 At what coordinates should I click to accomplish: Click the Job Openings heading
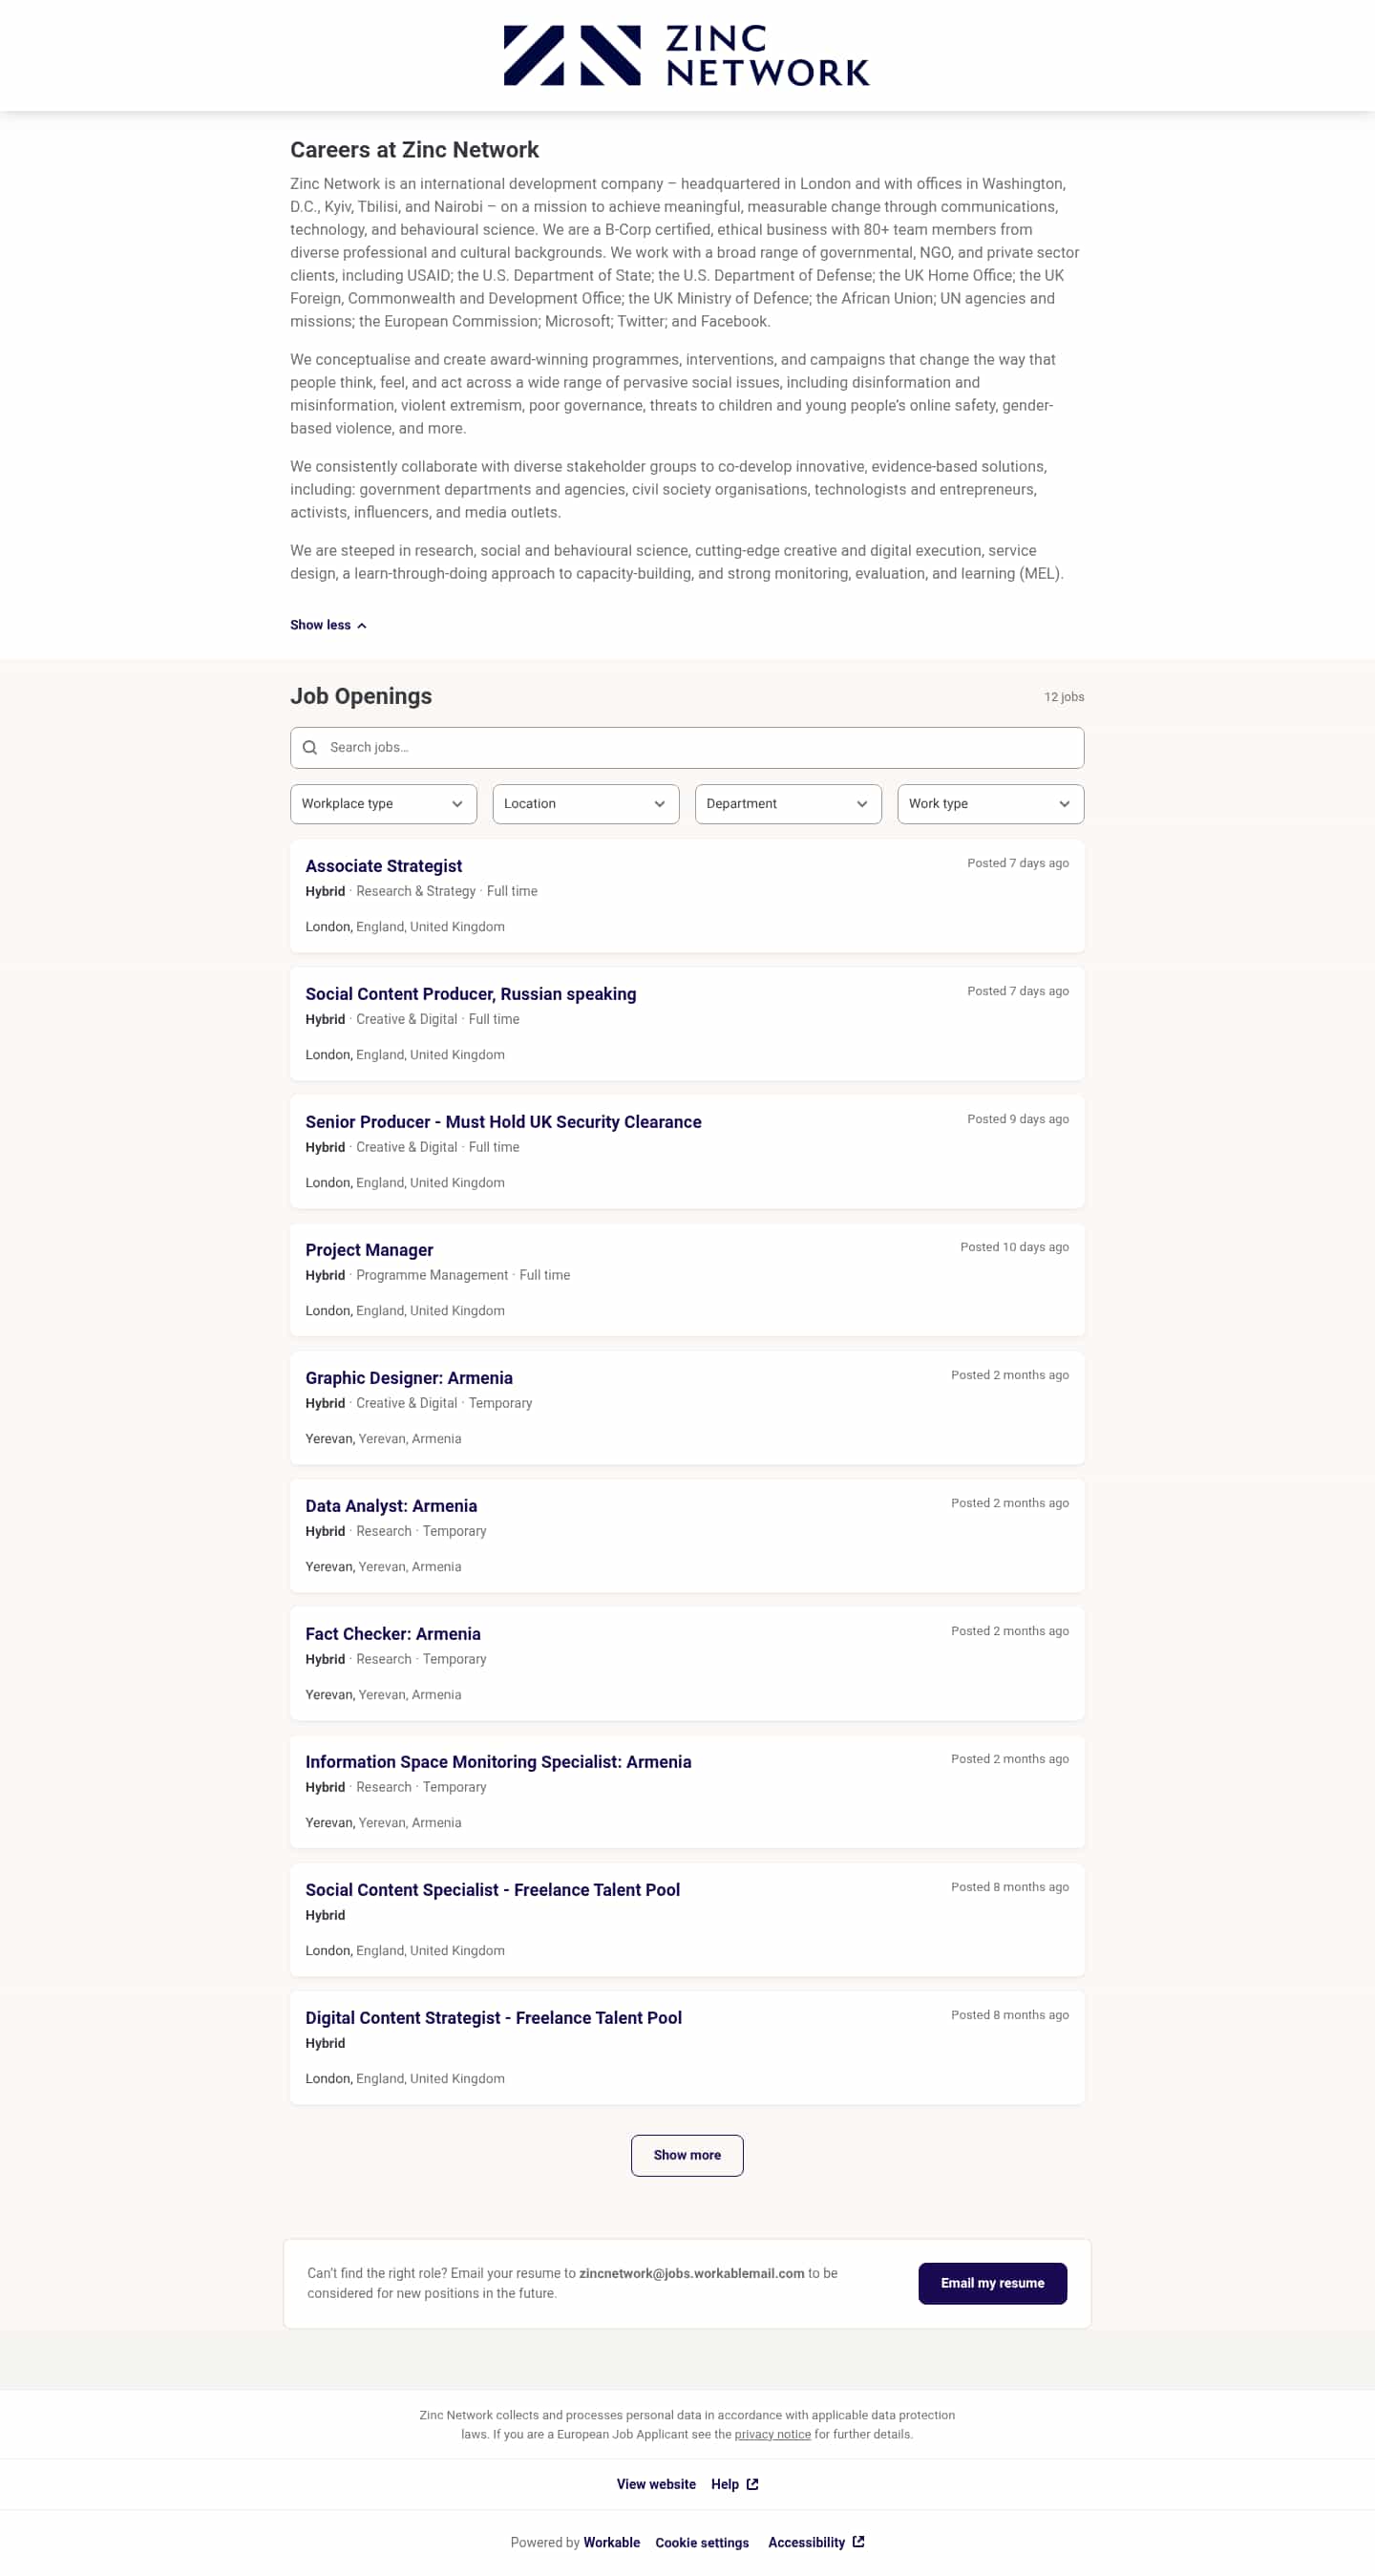click(361, 696)
